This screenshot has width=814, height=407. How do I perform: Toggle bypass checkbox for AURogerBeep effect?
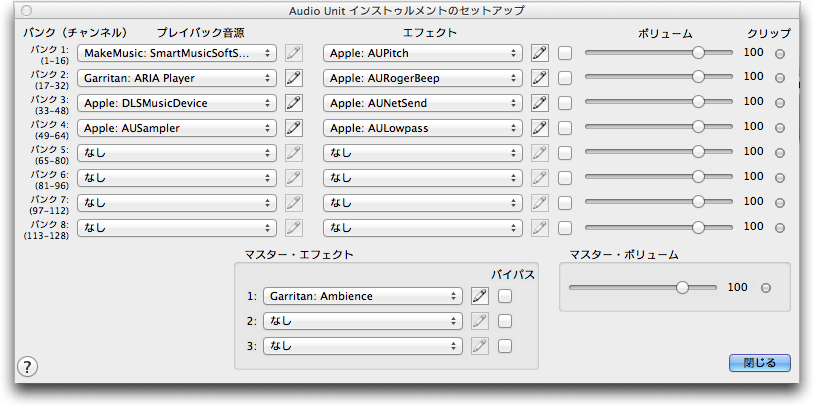pos(565,78)
